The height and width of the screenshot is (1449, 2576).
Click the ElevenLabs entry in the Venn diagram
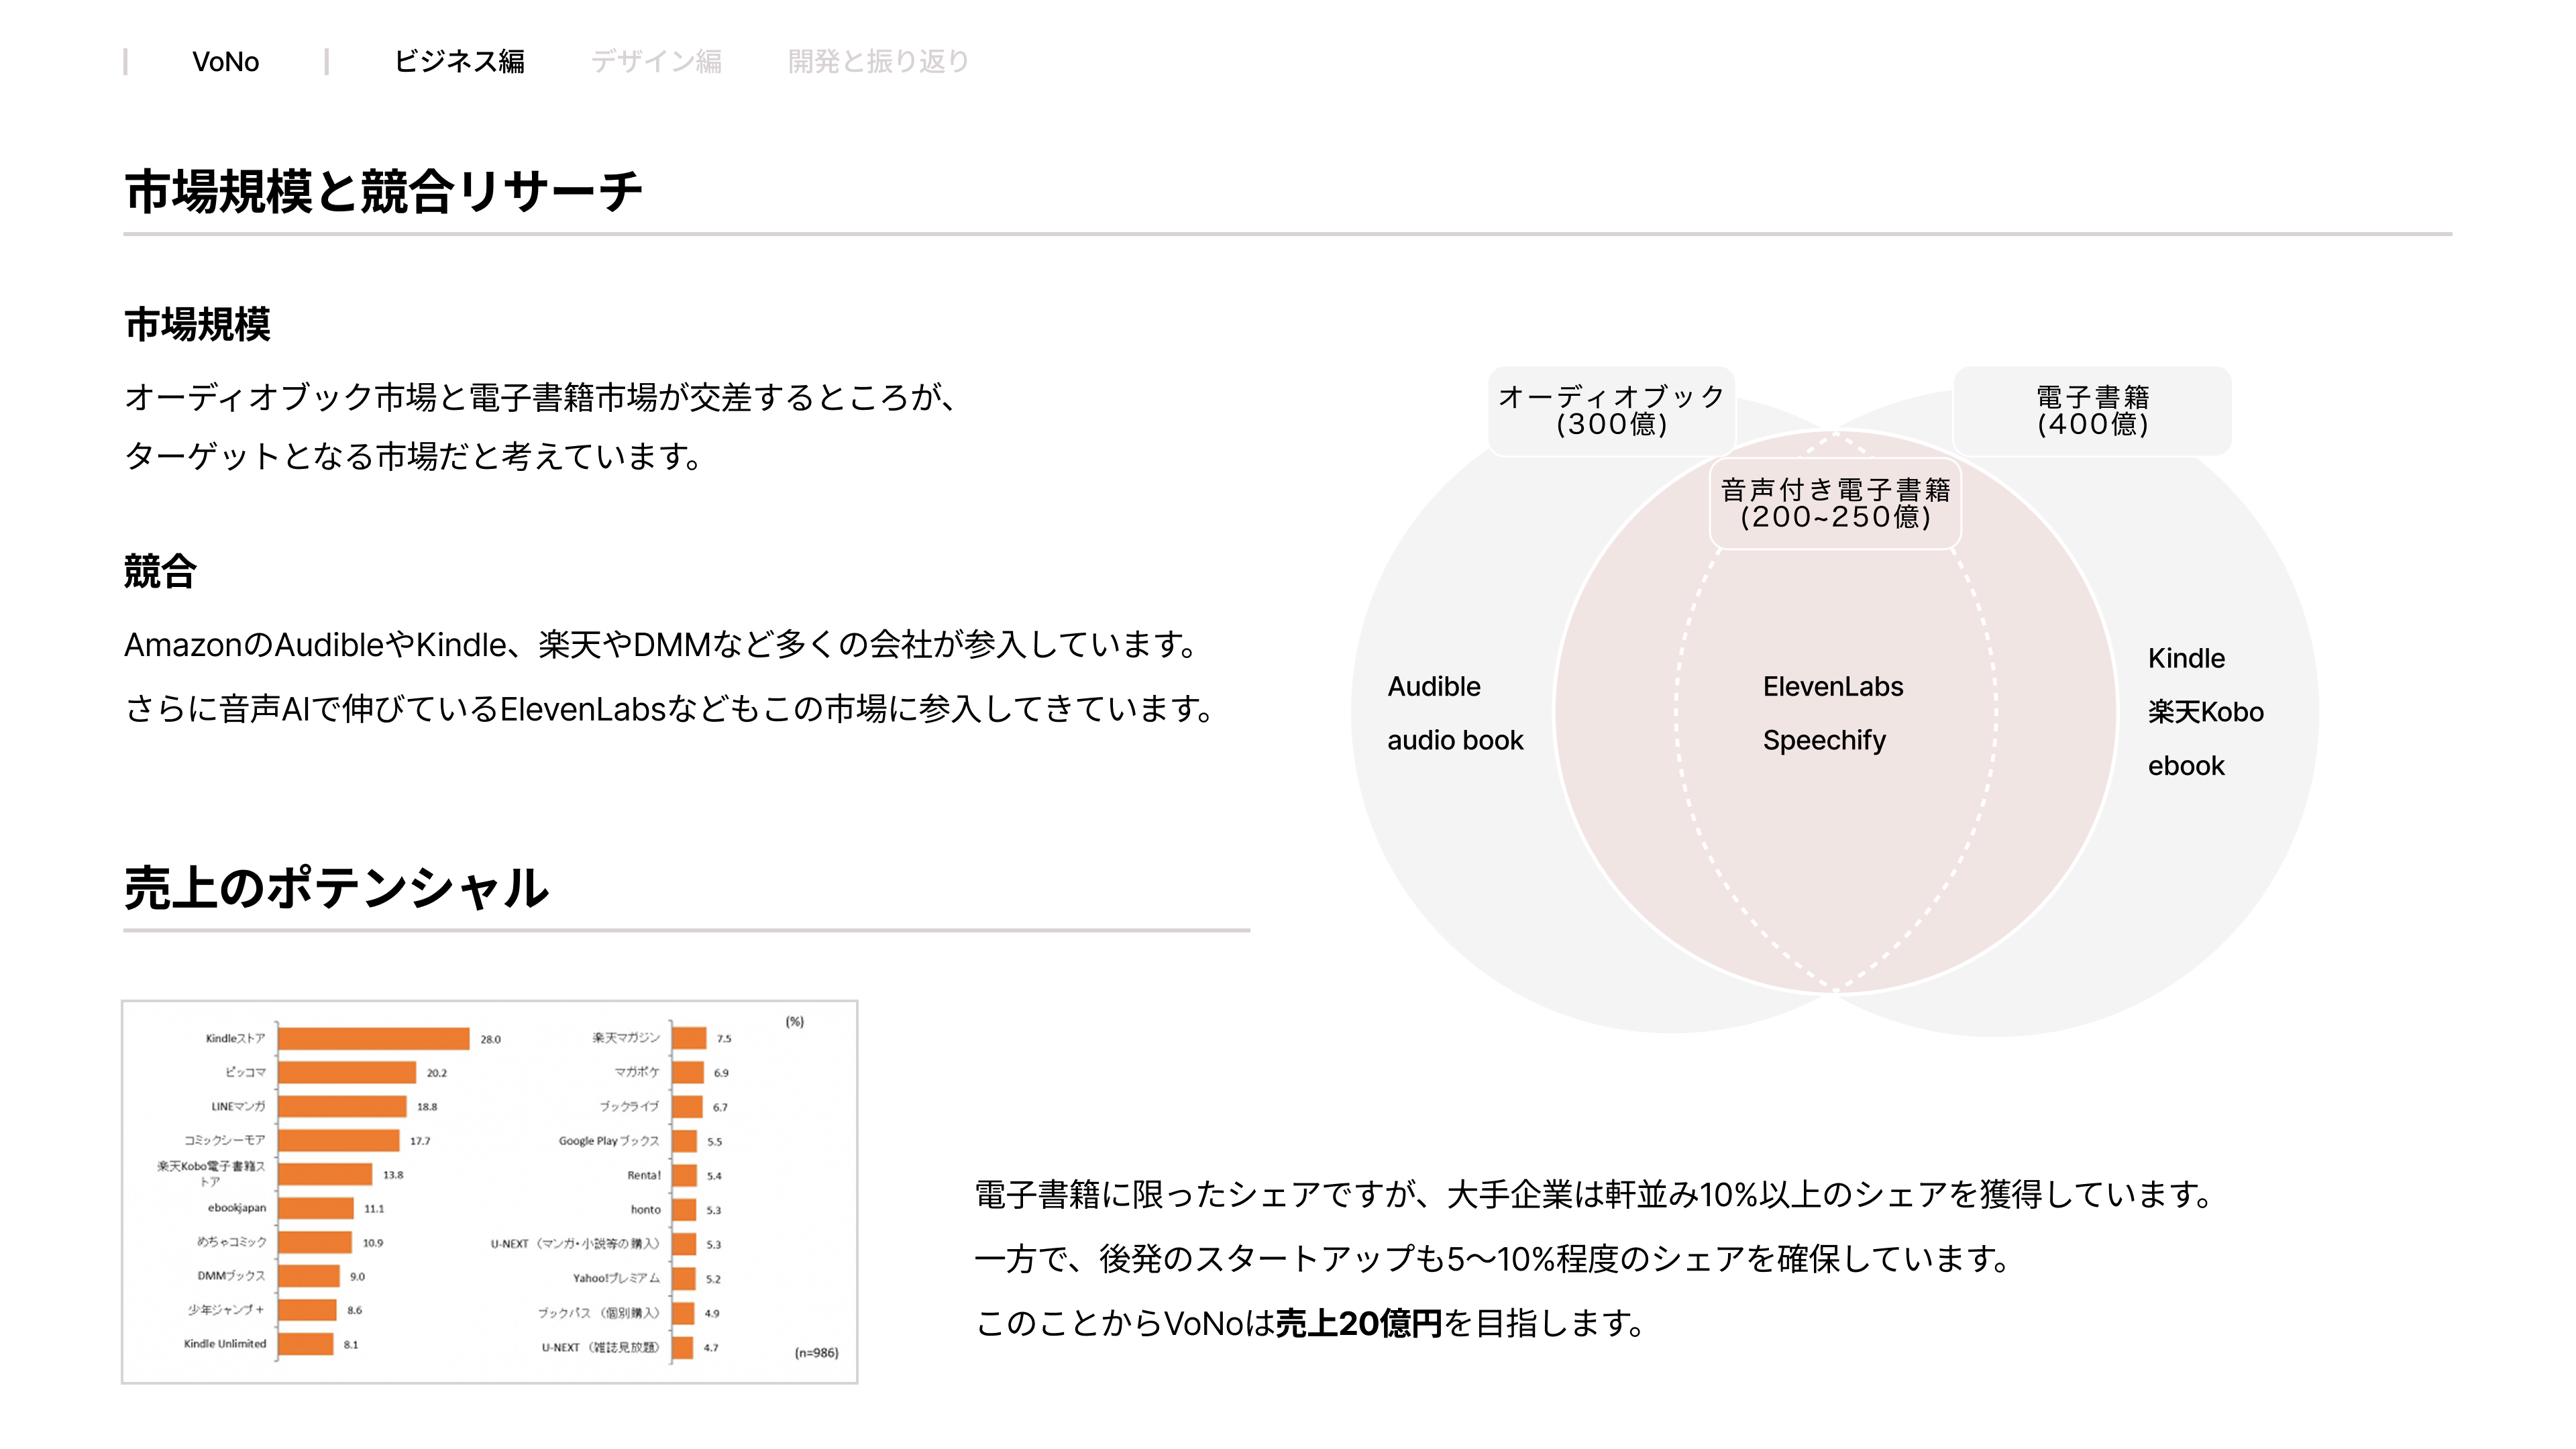1833,687
